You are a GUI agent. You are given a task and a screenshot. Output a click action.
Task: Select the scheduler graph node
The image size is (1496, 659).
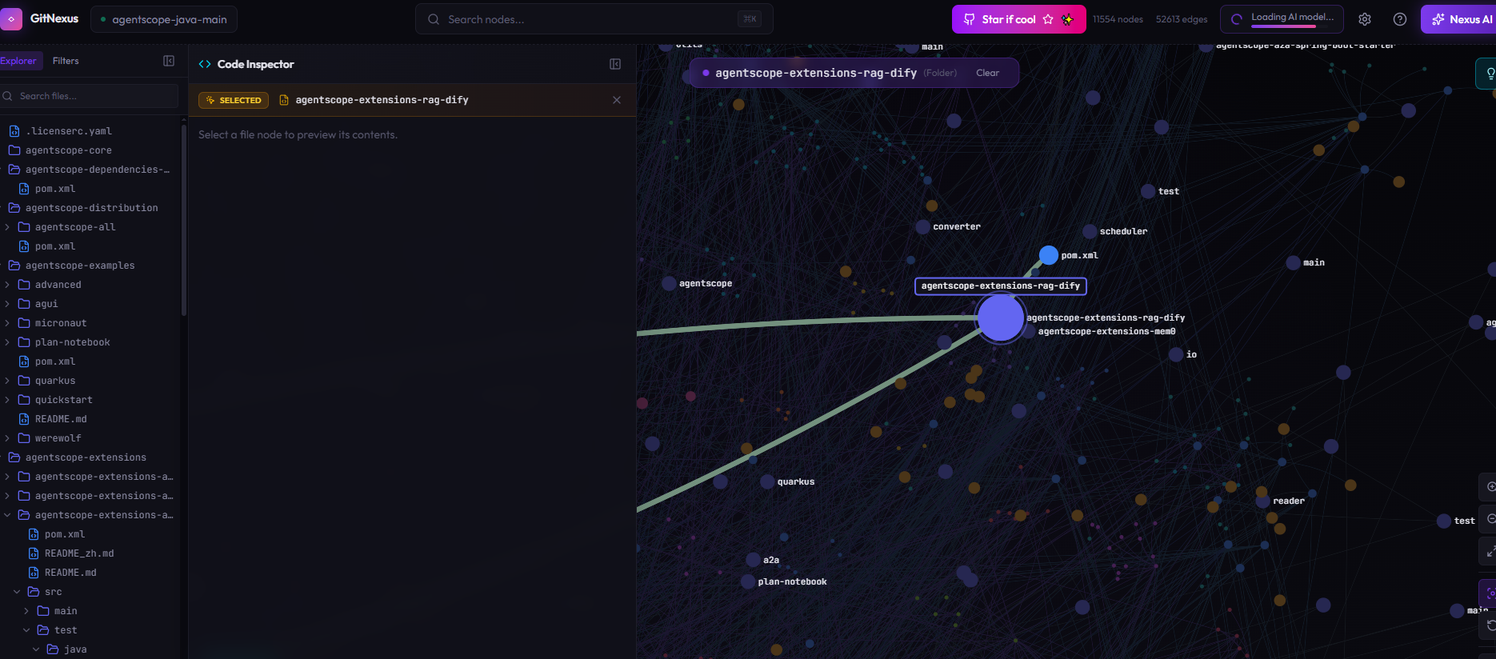tap(1090, 231)
